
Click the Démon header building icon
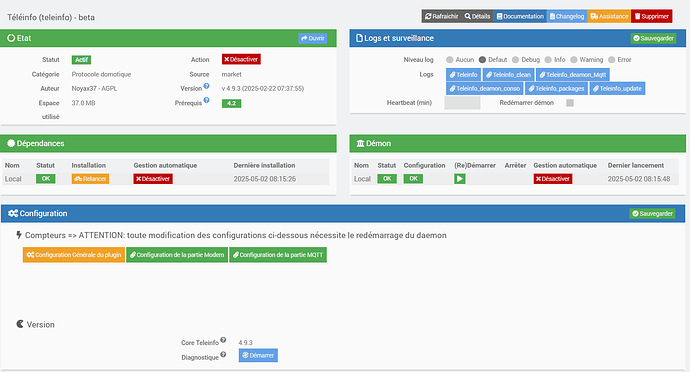pos(360,144)
